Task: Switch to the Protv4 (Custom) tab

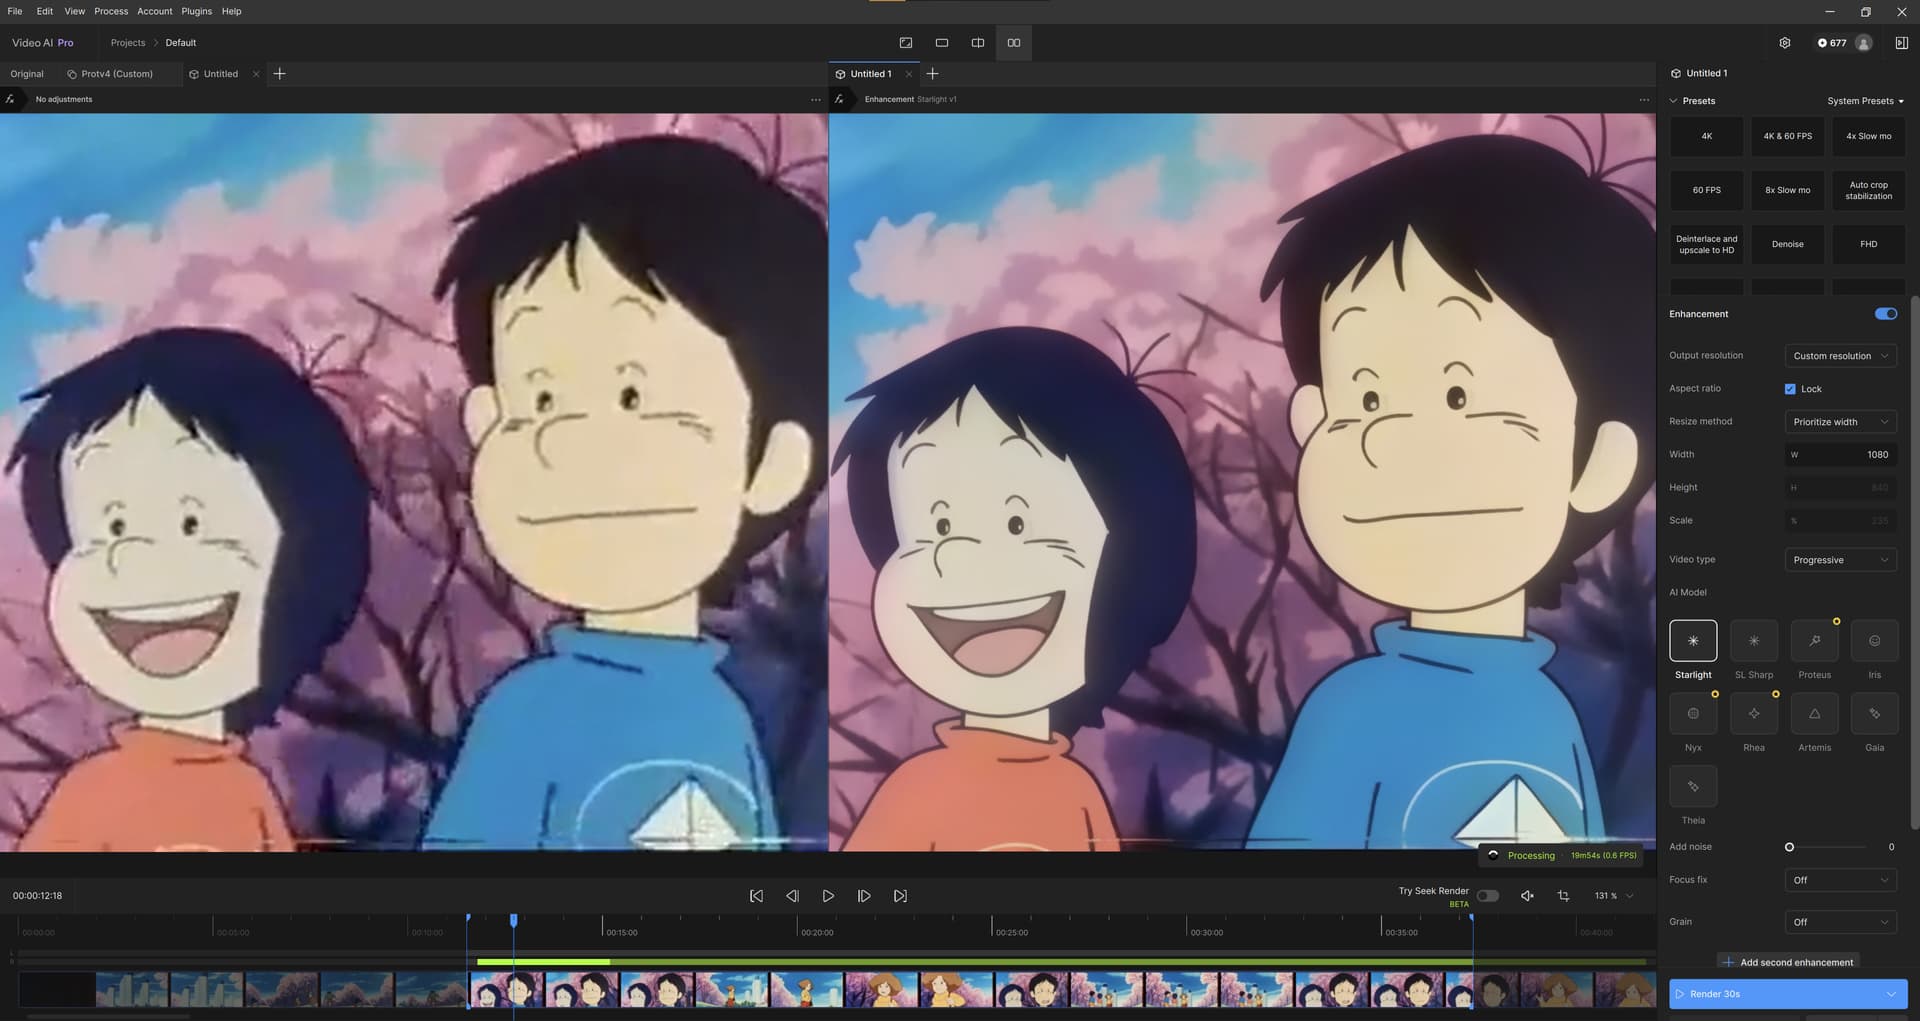Action: pos(116,74)
